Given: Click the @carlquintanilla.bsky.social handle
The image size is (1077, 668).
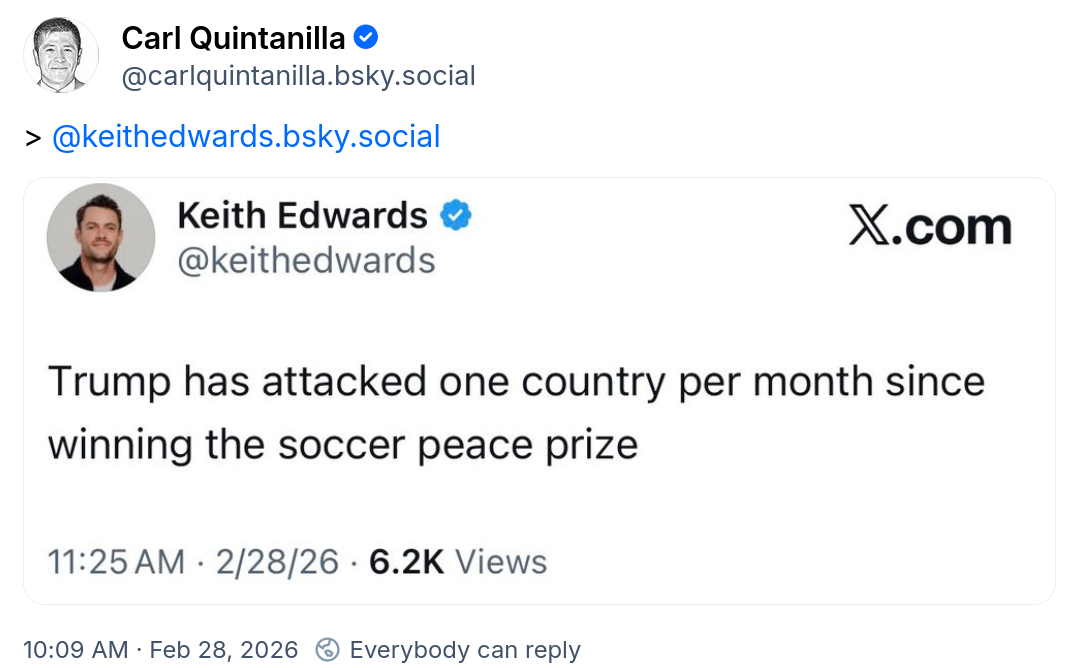Looking at the screenshot, I should [x=298, y=75].
